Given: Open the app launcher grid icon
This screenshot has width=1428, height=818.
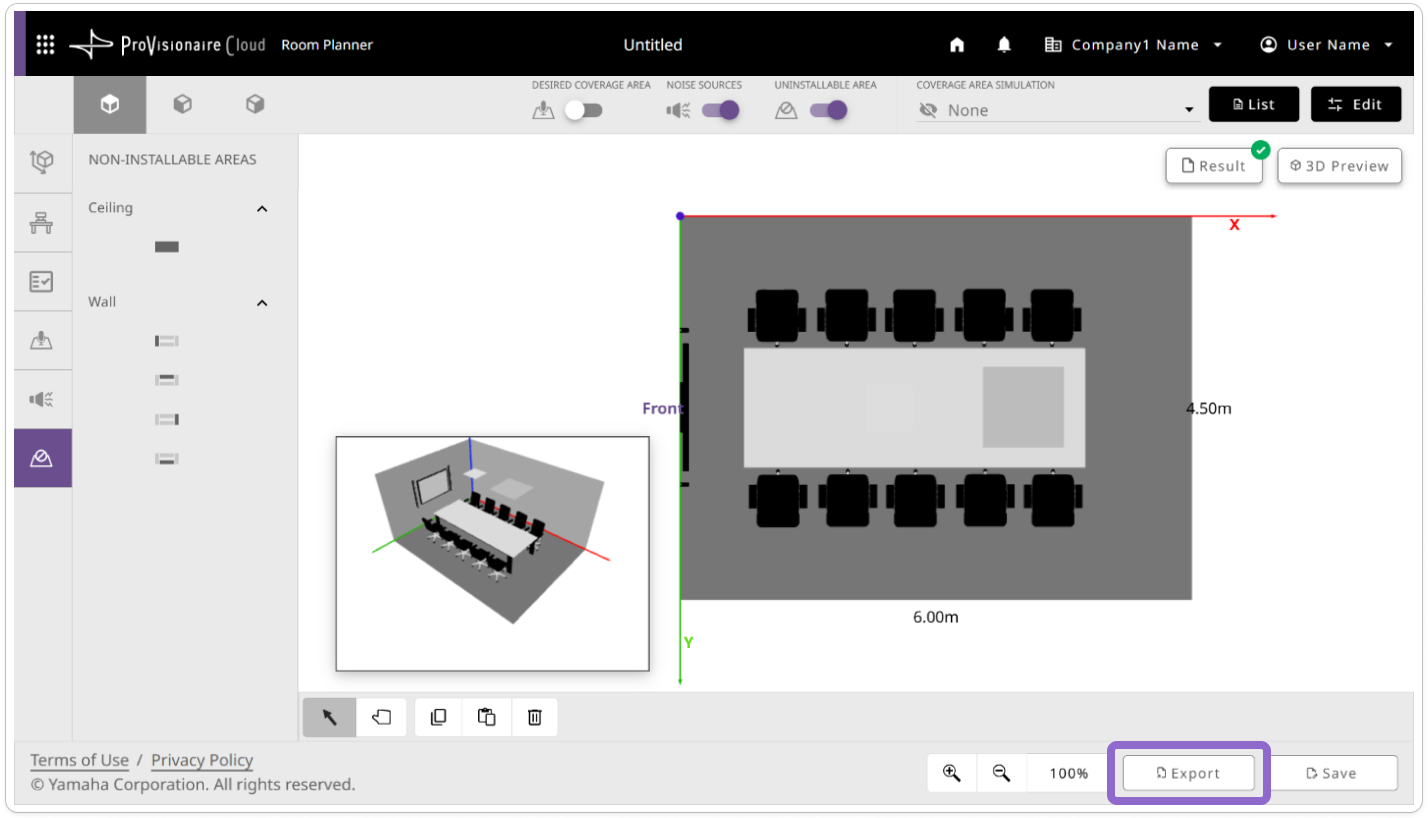Looking at the screenshot, I should click(45, 45).
